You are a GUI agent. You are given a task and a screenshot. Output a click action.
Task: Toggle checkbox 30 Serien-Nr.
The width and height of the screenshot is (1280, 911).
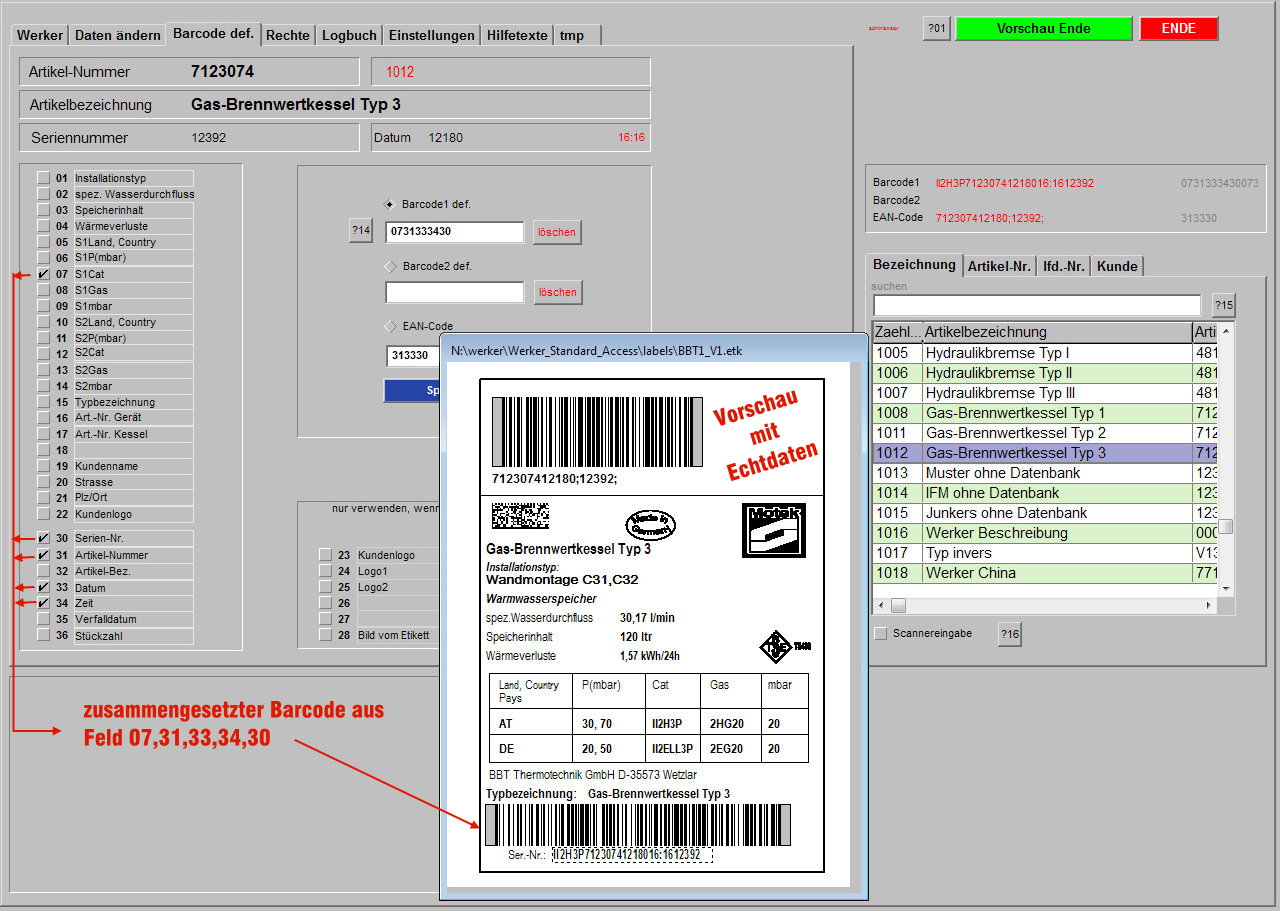(43, 538)
